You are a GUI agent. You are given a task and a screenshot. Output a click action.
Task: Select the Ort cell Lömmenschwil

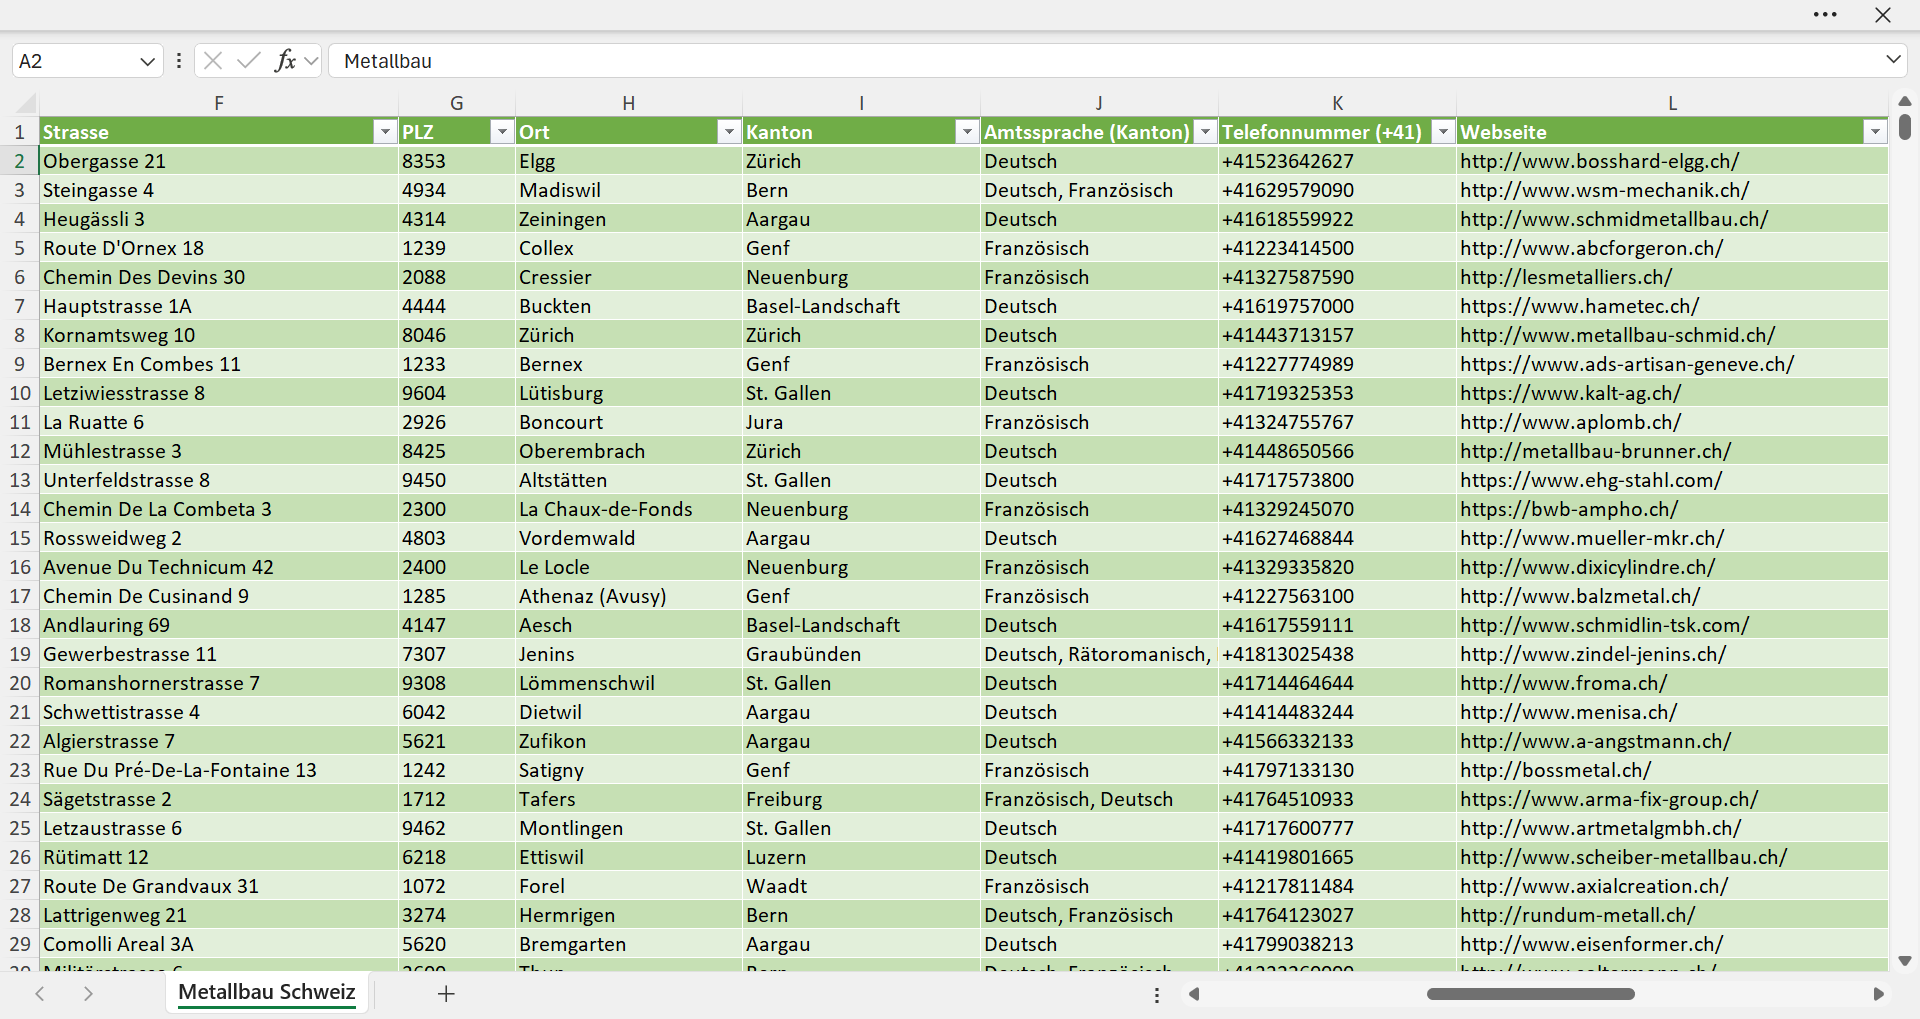[629, 683]
